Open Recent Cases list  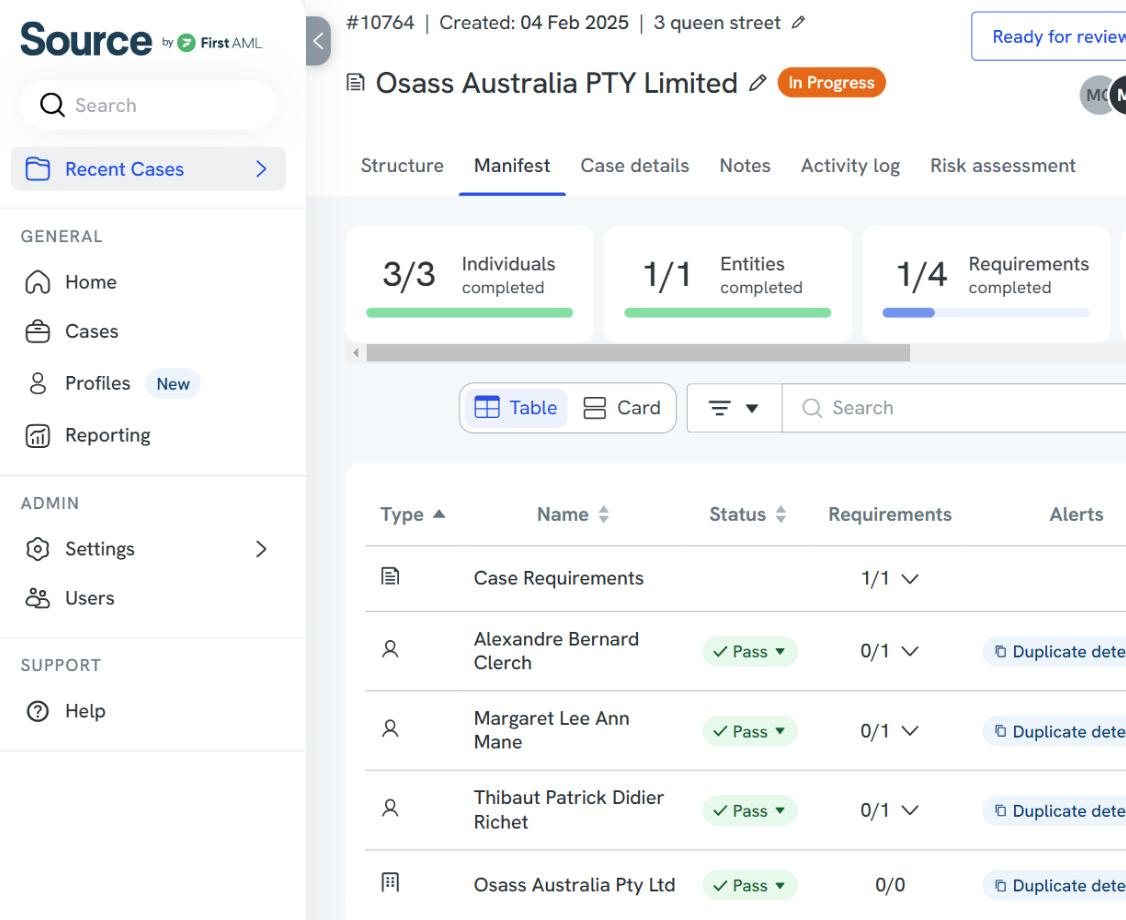(148, 169)
